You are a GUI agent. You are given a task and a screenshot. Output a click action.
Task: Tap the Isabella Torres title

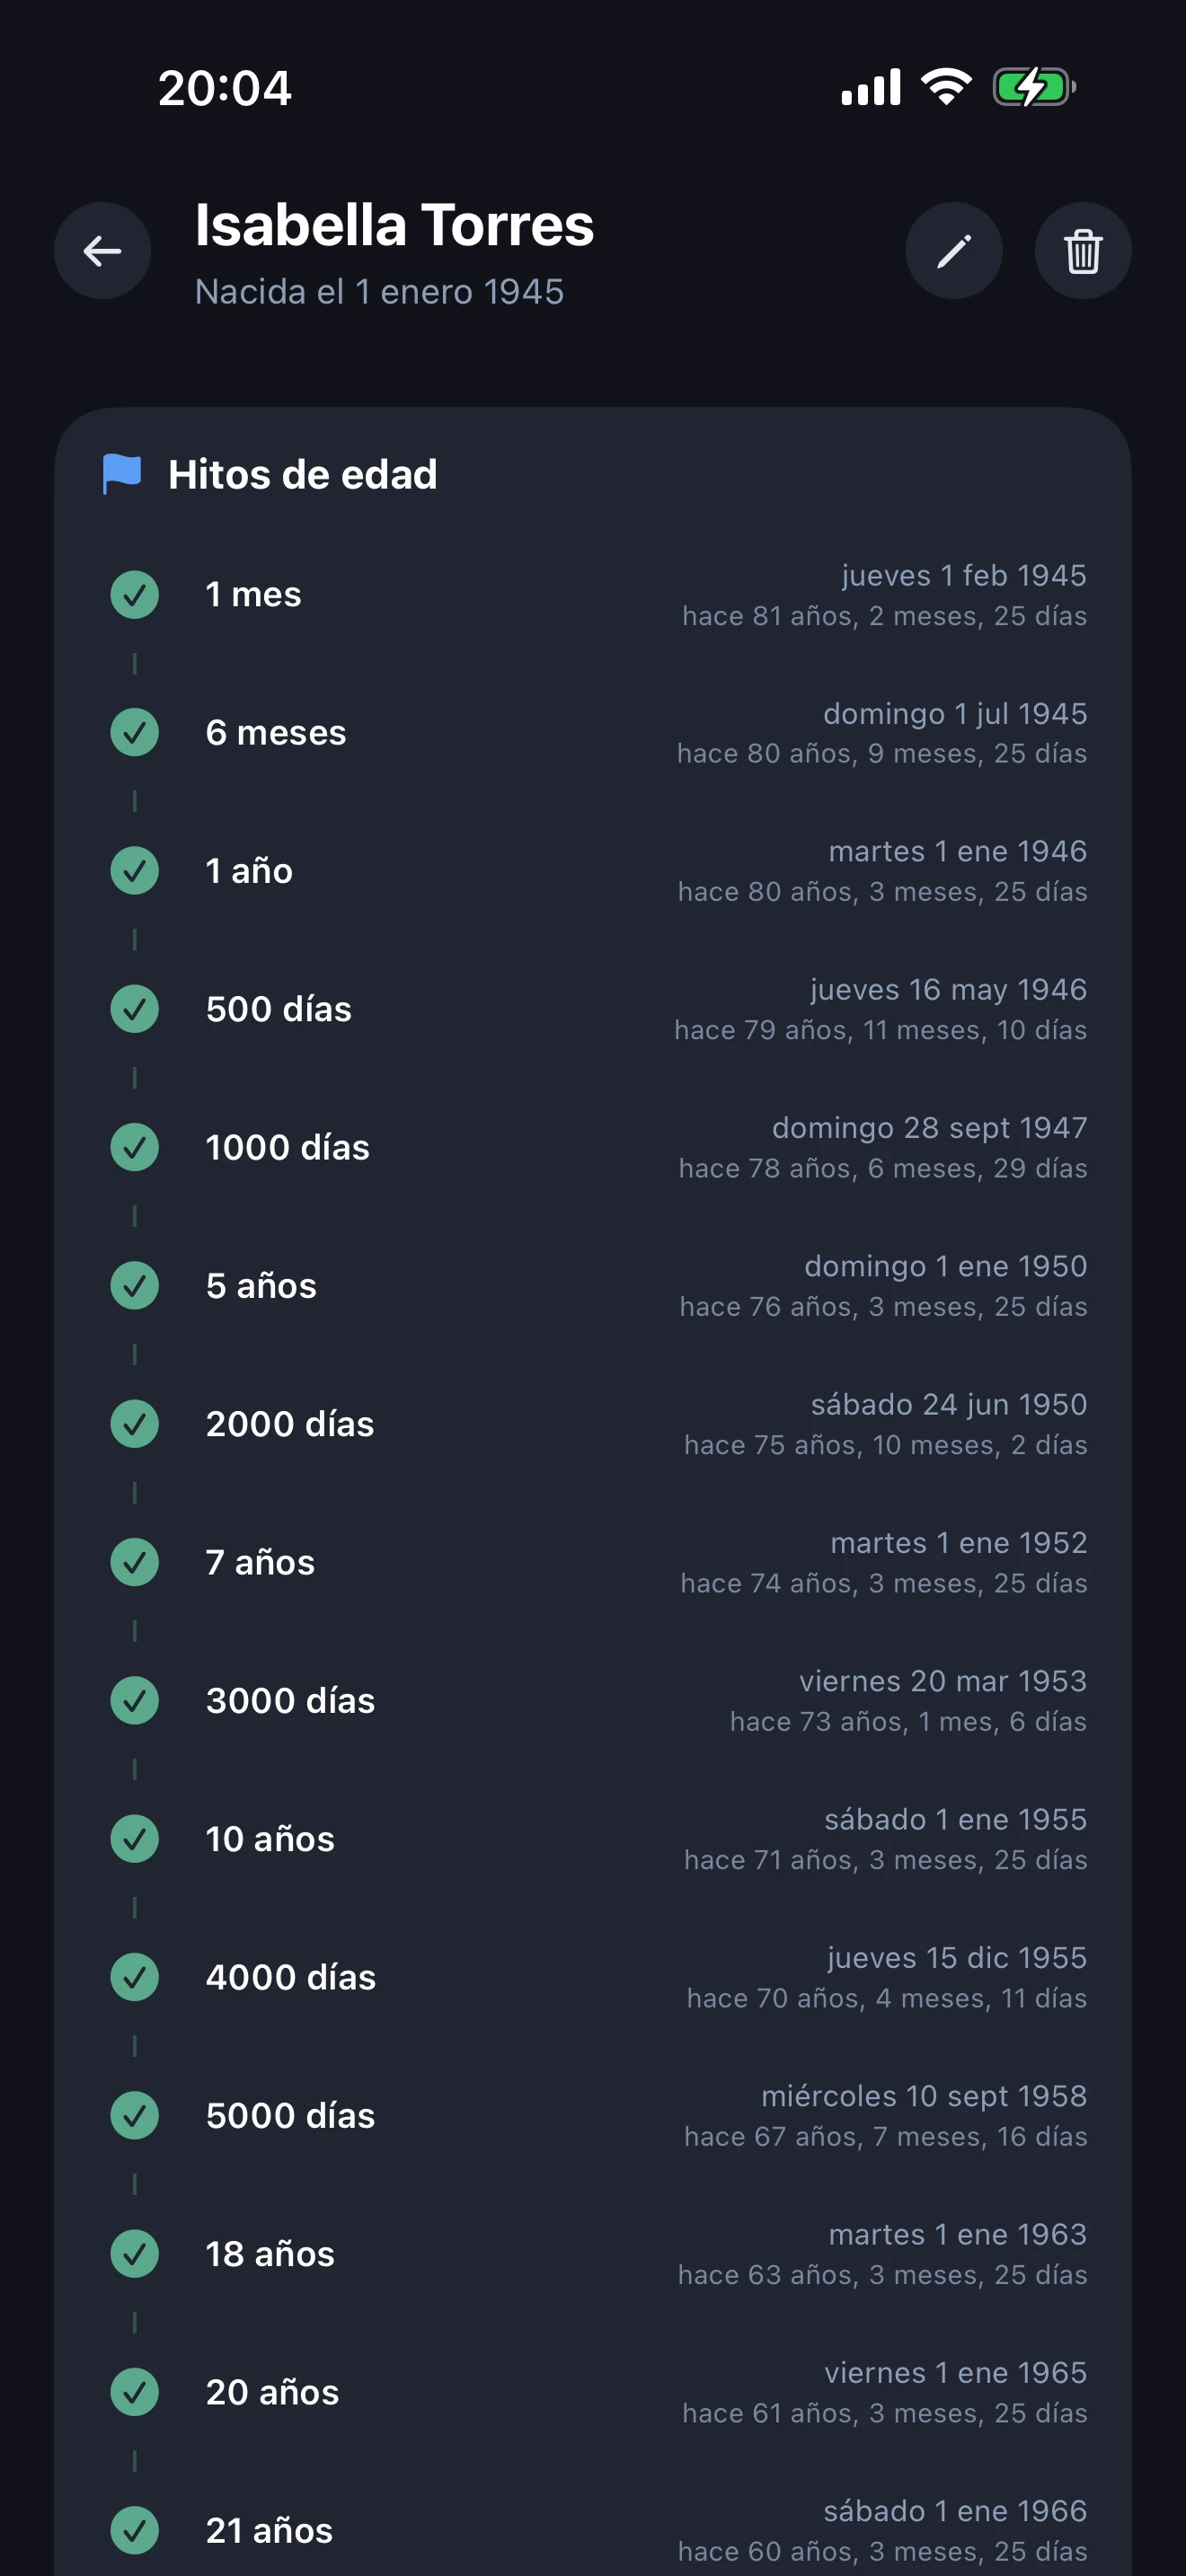click(x=394, y=225)
